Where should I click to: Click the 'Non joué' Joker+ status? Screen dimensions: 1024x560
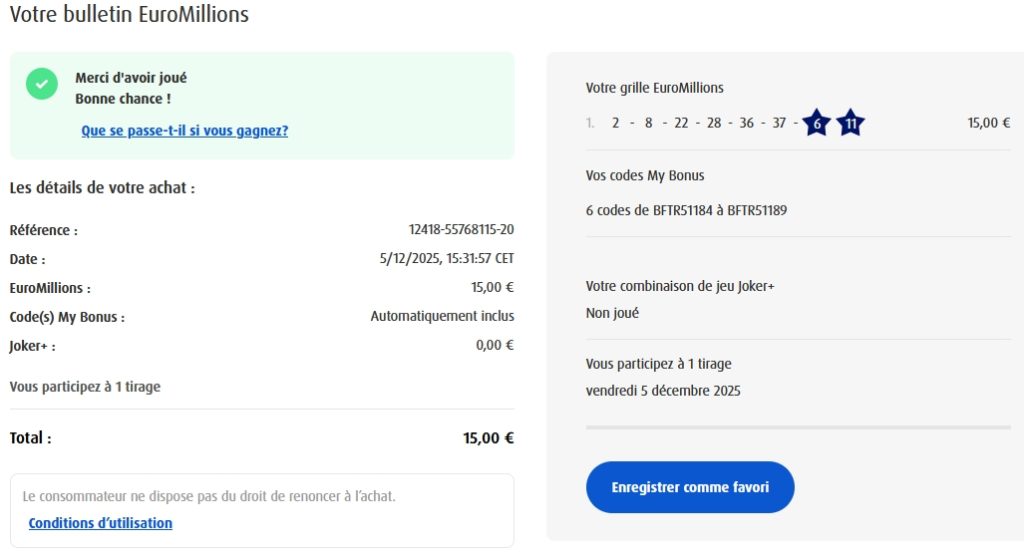click(612, 313)
